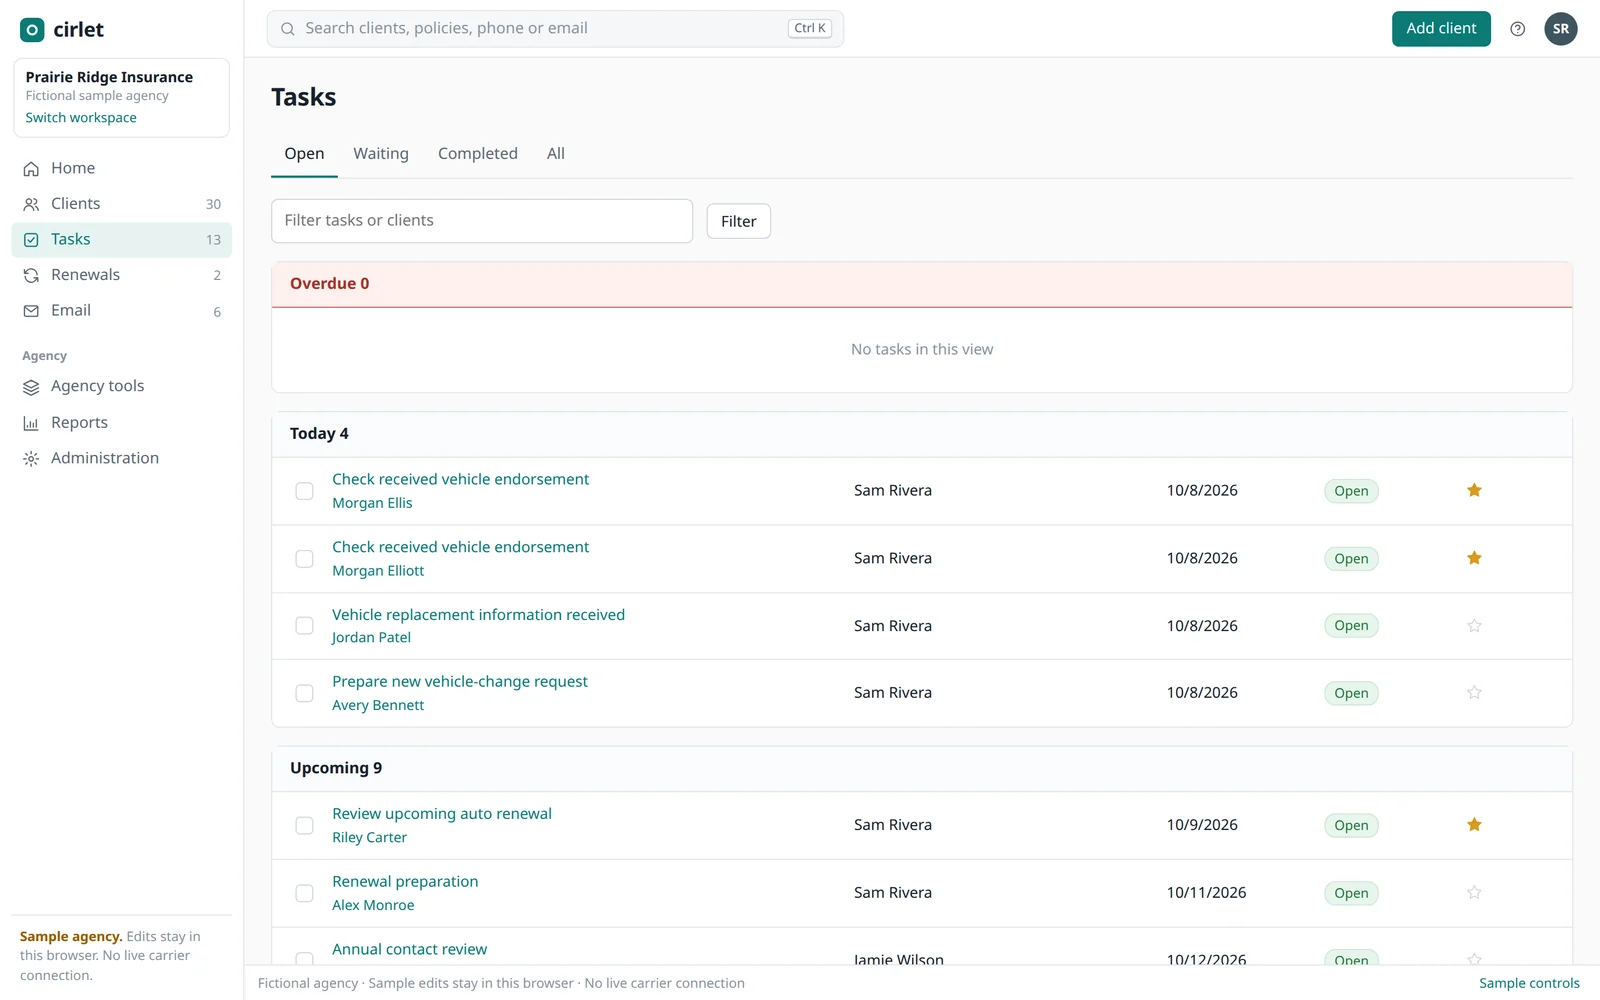Click the Filter button
The height and width of the screenshot is (1000, 1600).
tap(739, 221)
